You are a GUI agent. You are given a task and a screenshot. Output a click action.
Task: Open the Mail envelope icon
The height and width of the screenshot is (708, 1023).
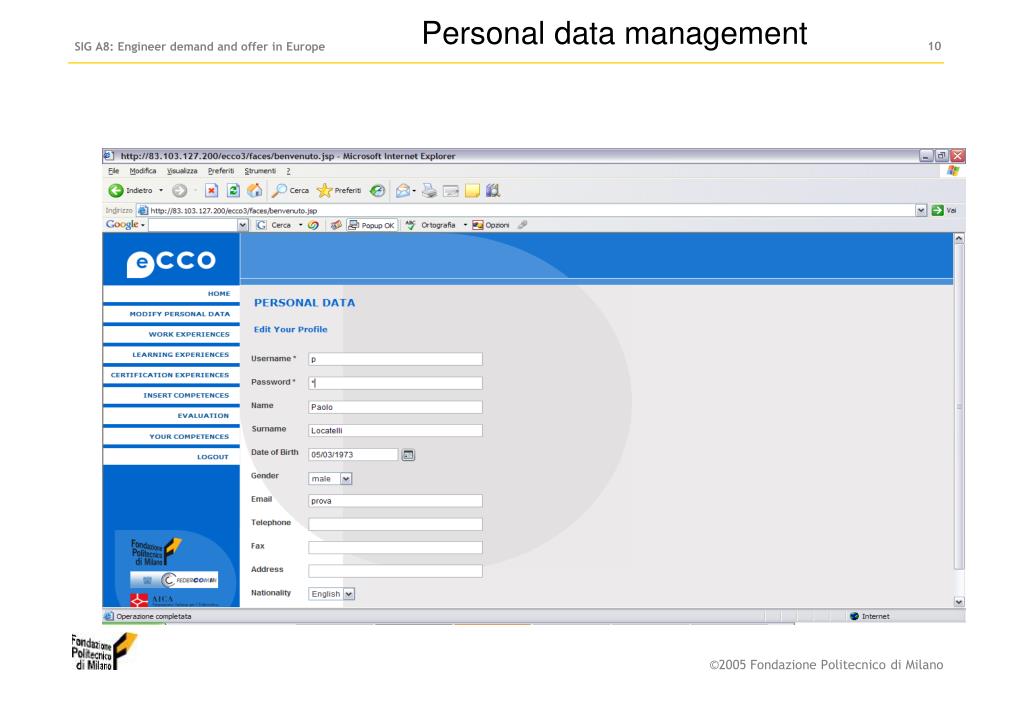403,191
